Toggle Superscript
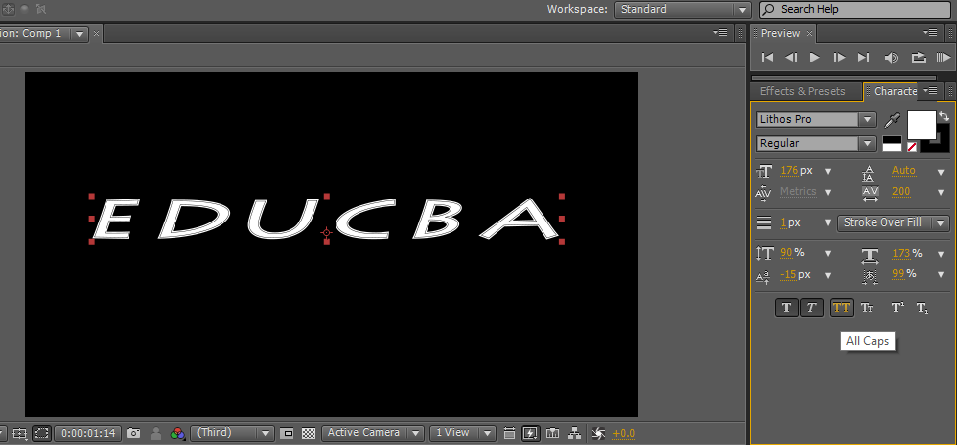This screenshot has height=445, width=957. coord(897,308)
